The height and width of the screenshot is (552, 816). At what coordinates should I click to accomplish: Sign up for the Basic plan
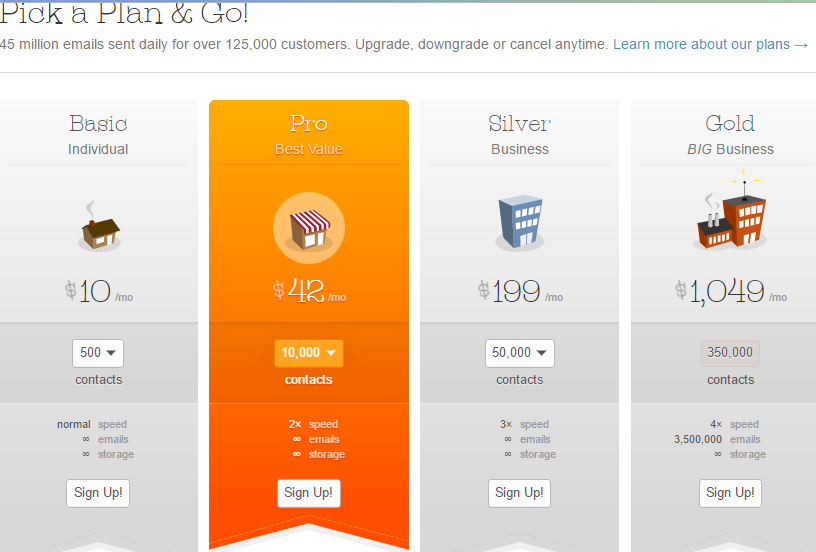tap(98, 493)
